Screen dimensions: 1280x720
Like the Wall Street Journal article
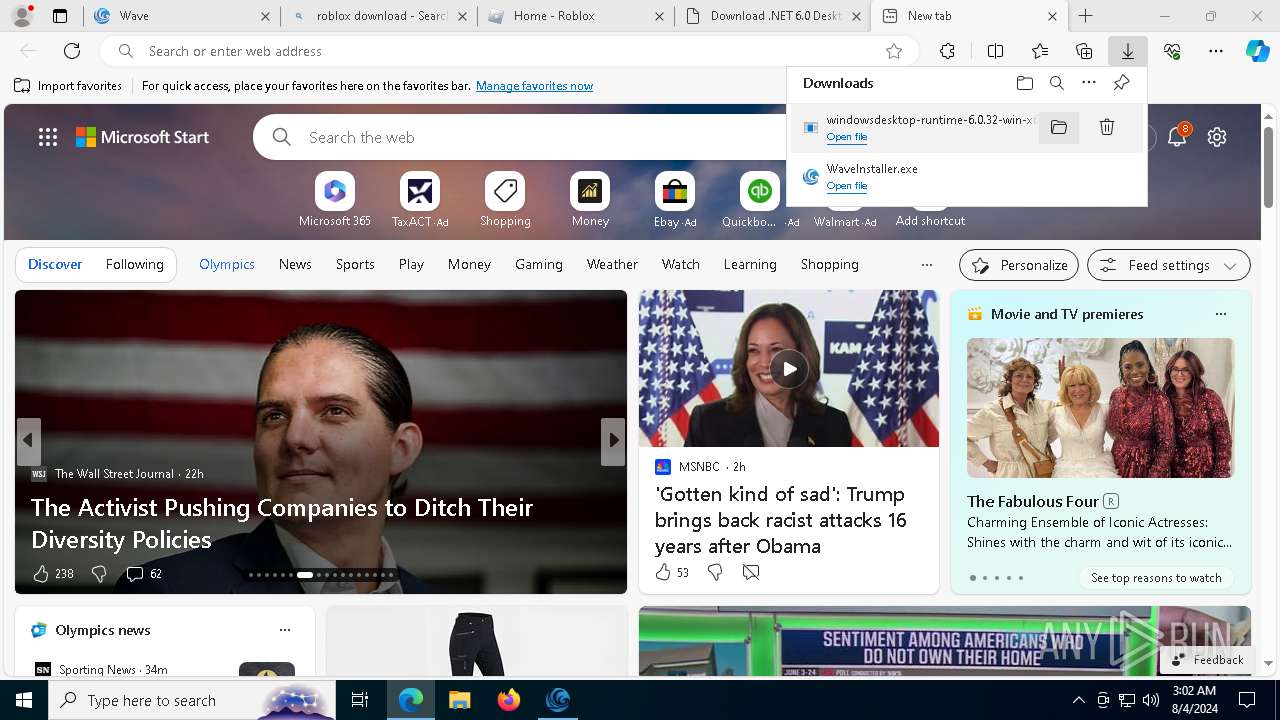click(41, 573)
